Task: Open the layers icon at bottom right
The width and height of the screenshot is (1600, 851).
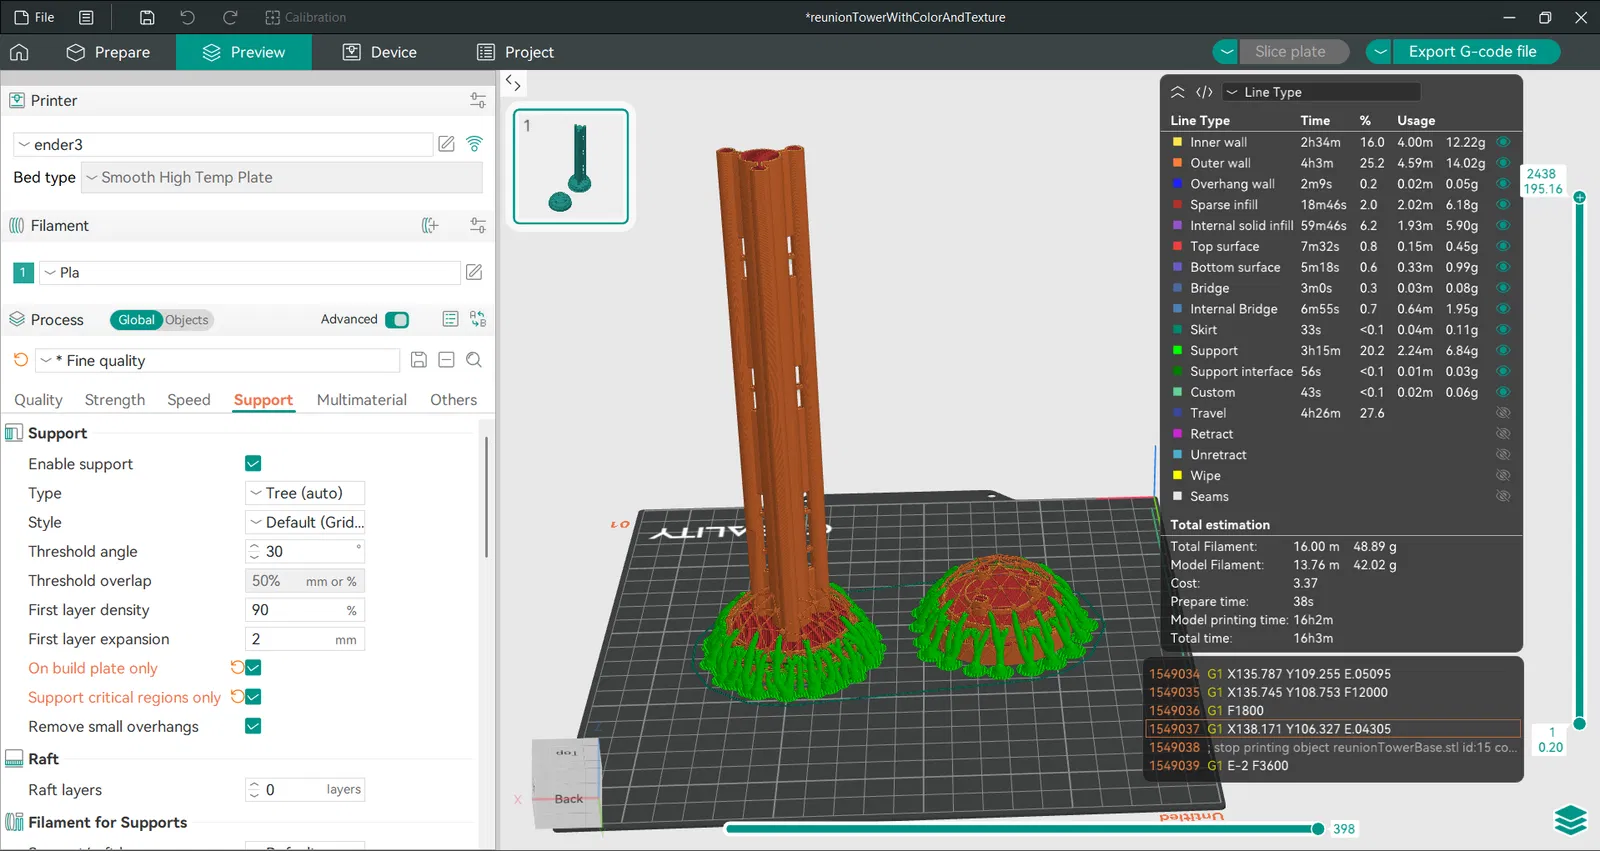Action: tap(1570, 820)
